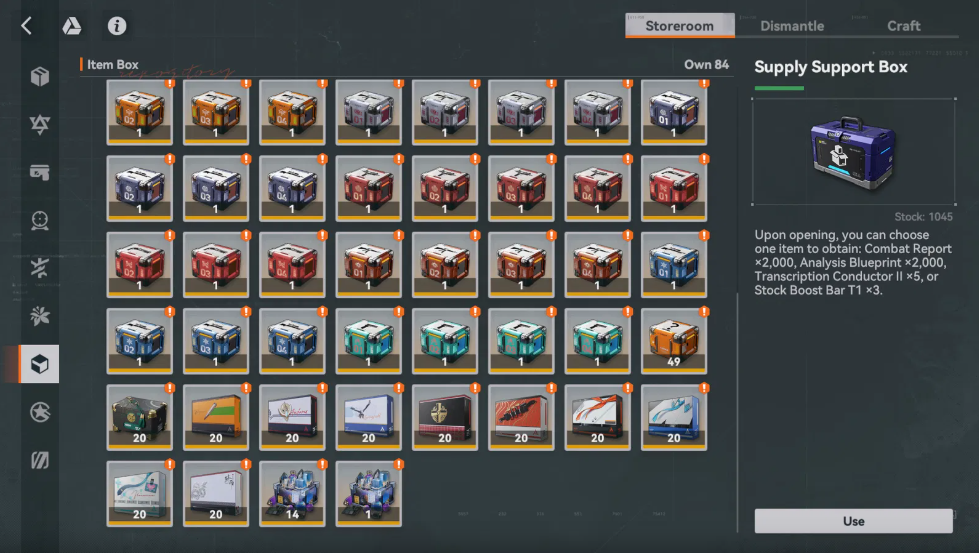Click the triangular logo icon at top
979x553 pixels.
[x=71, y=26]
